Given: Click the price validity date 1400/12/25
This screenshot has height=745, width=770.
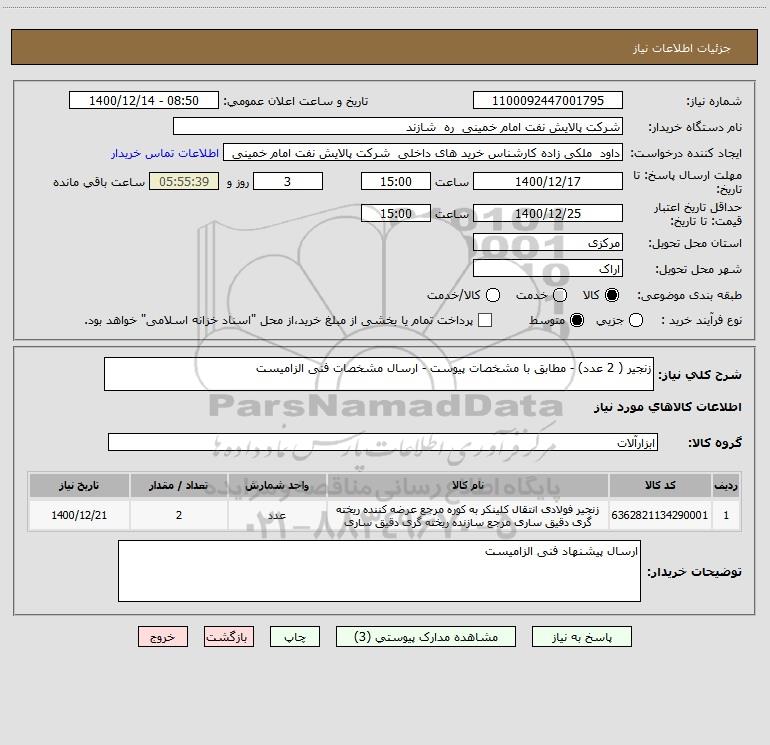Looking at the screenshot, I should click(548, 213).
